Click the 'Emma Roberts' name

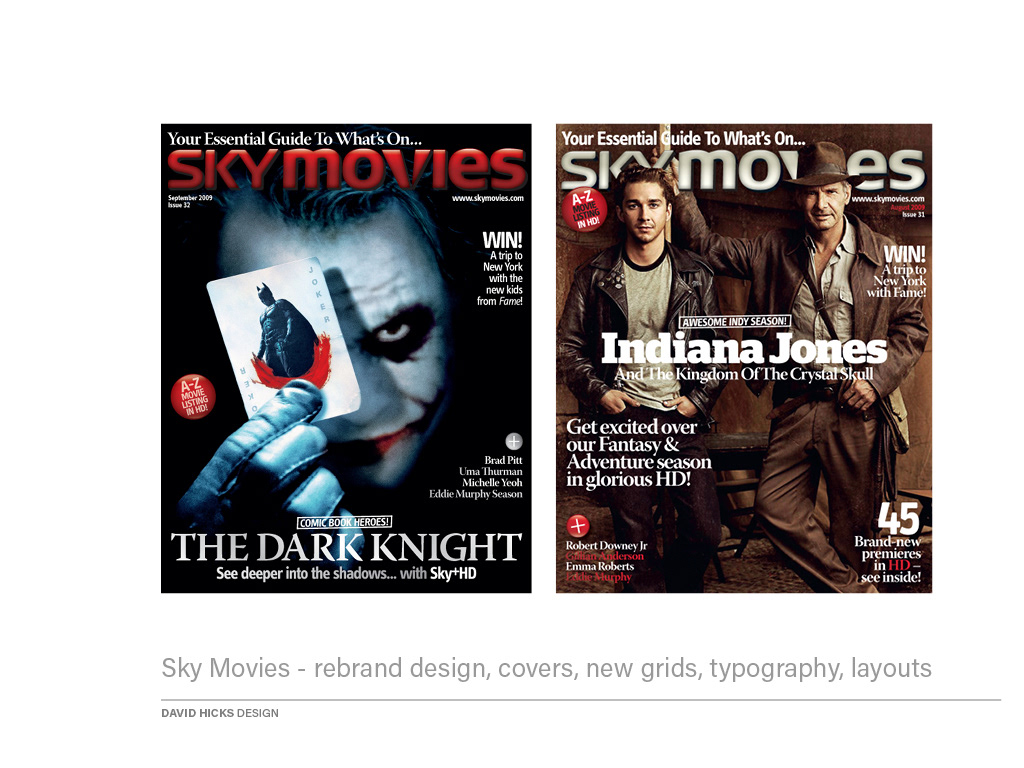click(x=600, y=566)
